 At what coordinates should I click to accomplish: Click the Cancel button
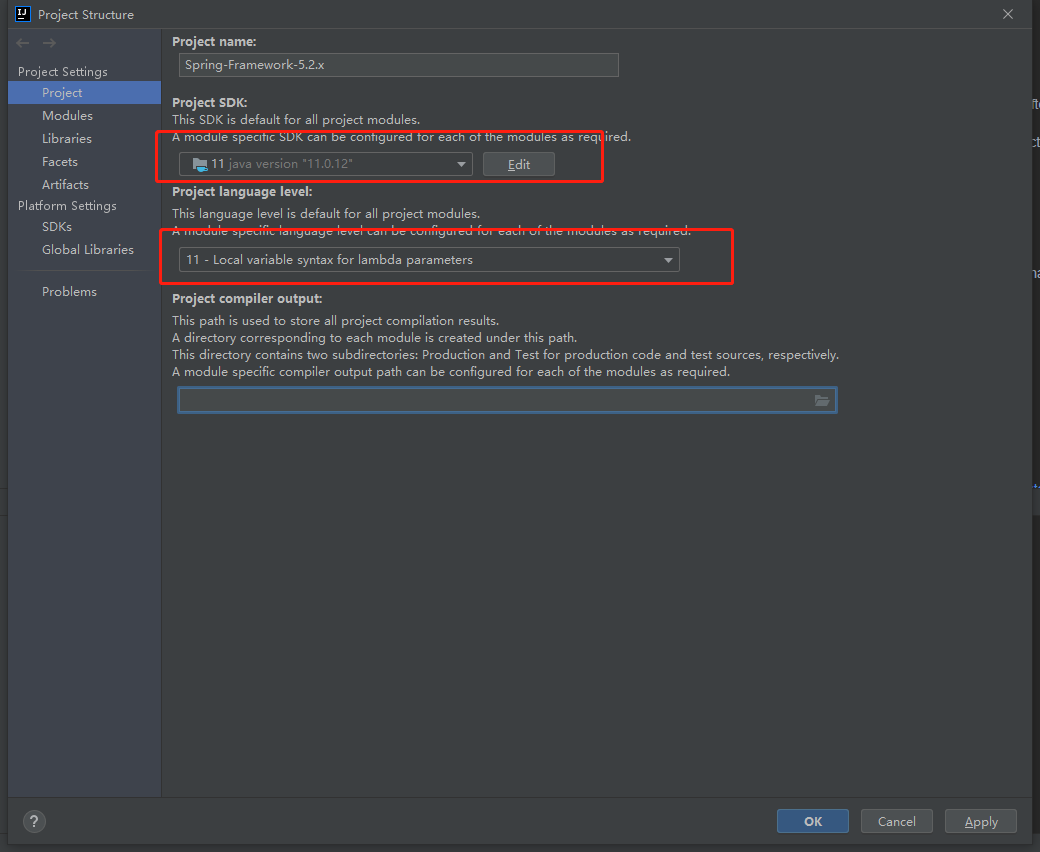[897, 822]
